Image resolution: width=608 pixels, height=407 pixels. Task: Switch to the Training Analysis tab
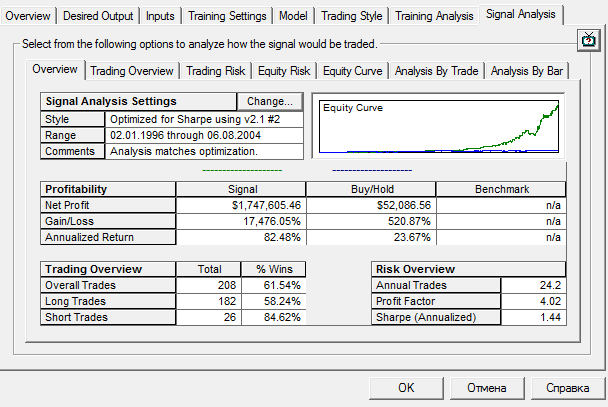(433, 16)
